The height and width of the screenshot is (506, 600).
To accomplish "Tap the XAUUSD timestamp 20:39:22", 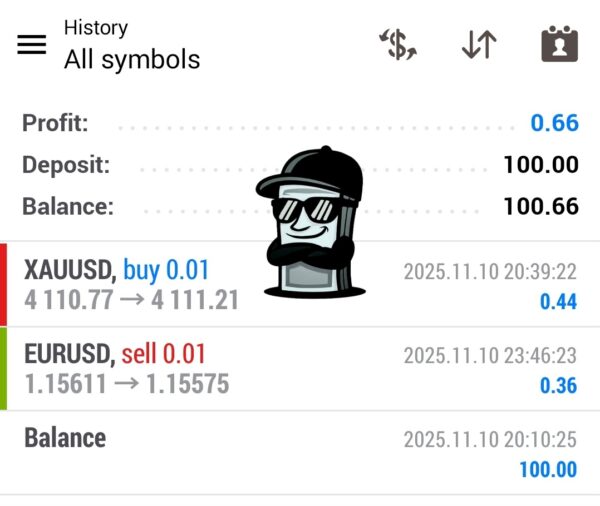I will coord(490,272).
